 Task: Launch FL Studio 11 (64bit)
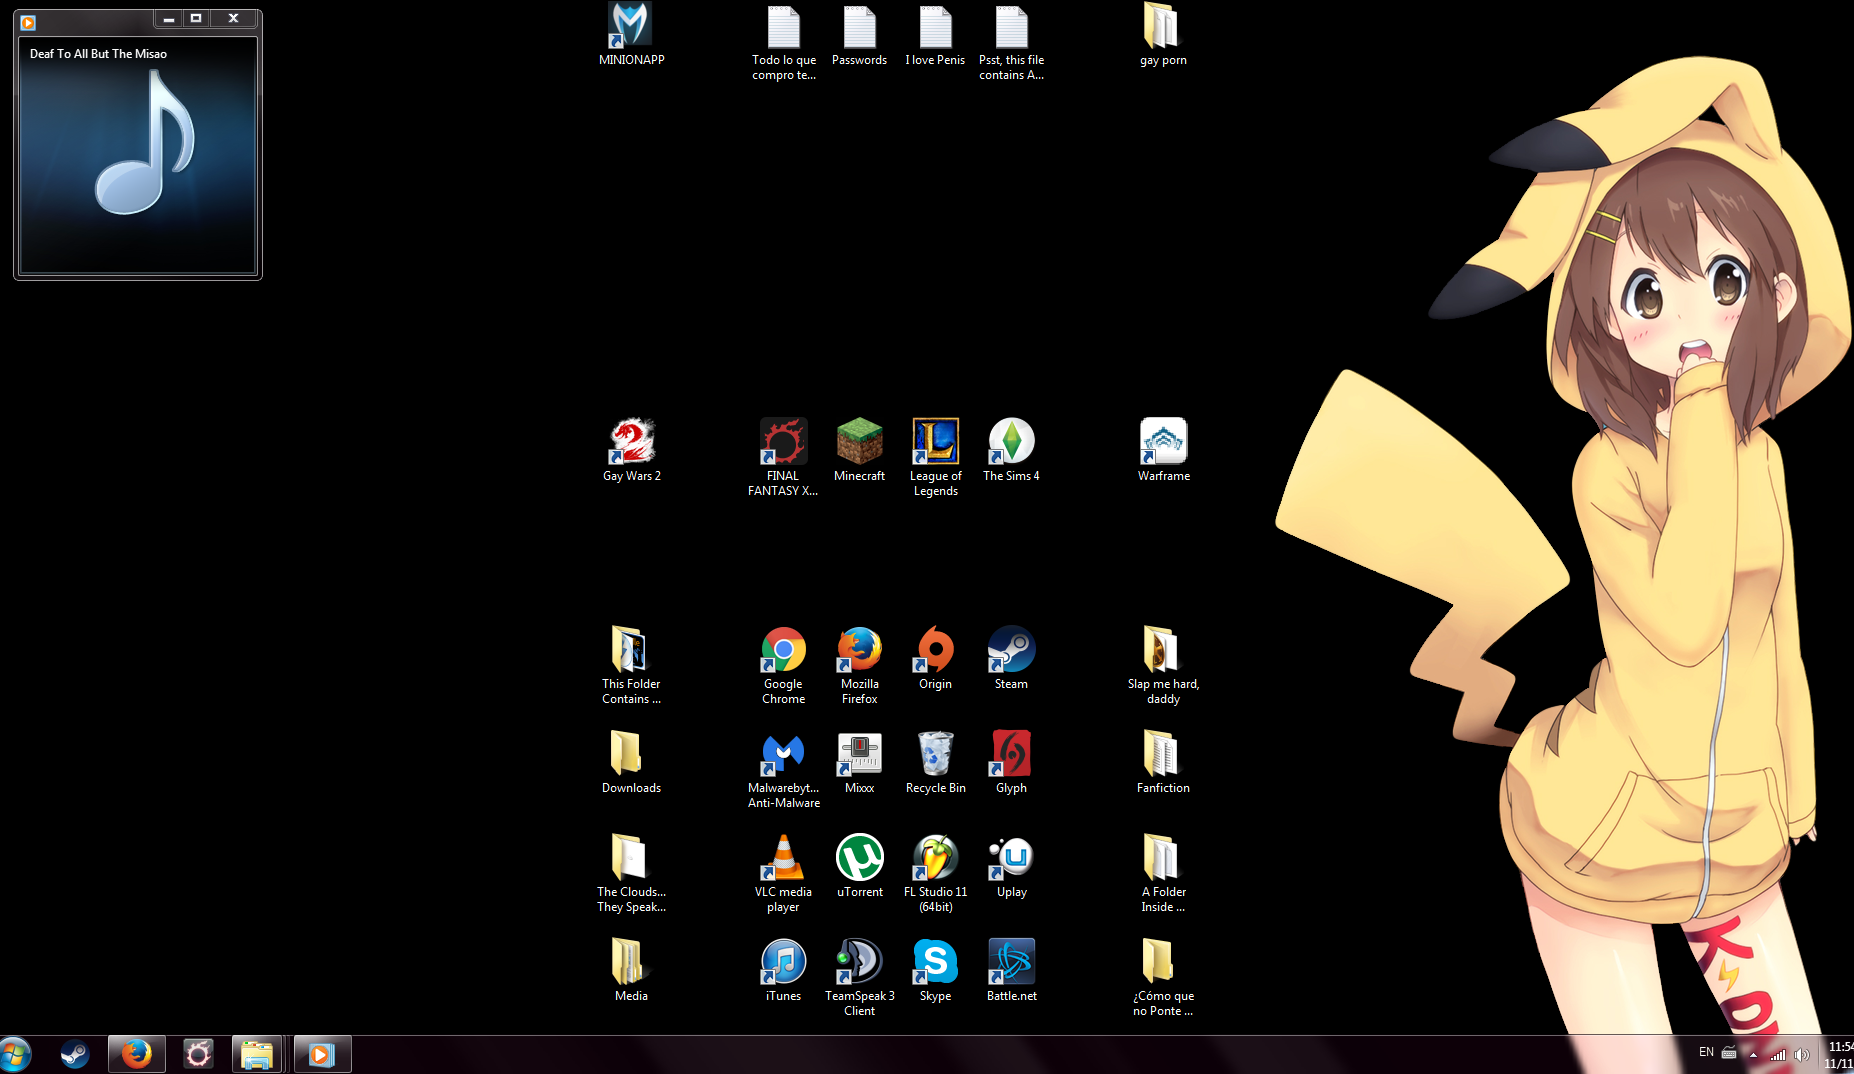(x=936, y=873)
